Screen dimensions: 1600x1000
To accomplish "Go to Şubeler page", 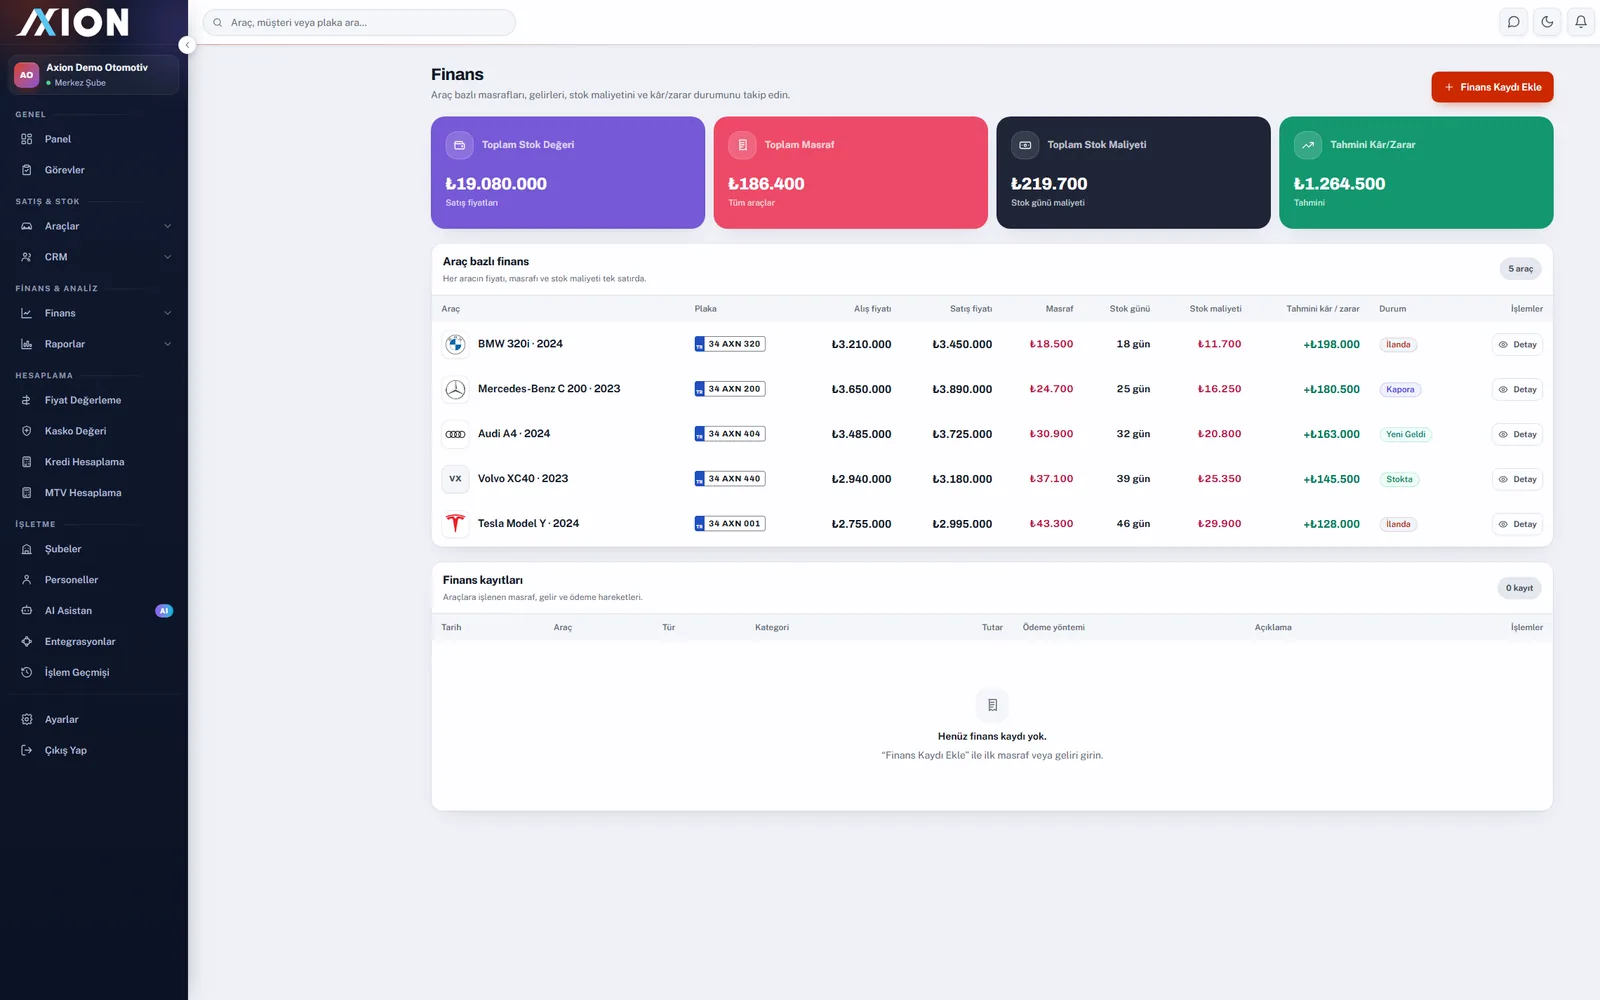I will 94,549.
